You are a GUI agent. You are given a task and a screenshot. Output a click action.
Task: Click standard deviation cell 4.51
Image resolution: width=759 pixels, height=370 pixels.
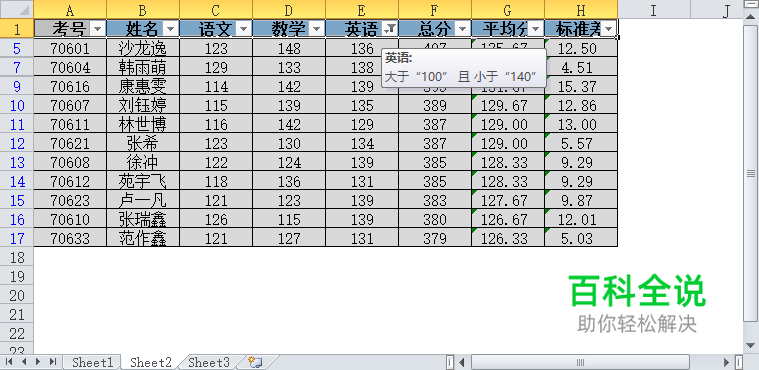point(581,67)
